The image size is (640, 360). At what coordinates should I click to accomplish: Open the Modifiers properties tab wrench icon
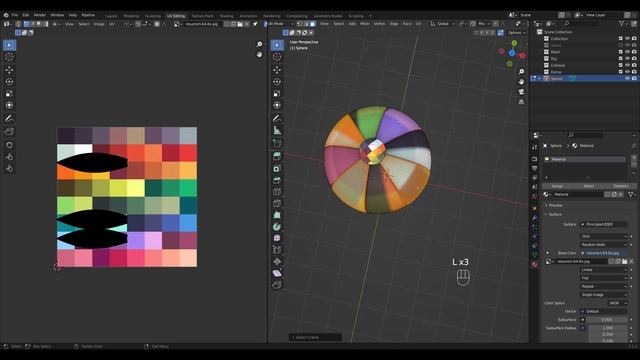click(x=535, y=218)
